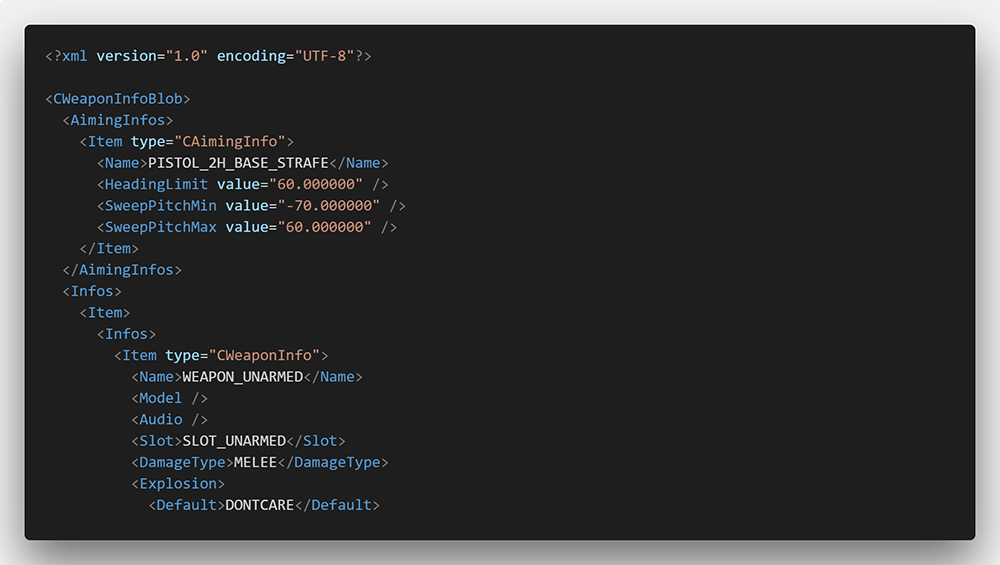Select the DONTCARE default value
Screen dimensions: 1000x565
[259, 505]
